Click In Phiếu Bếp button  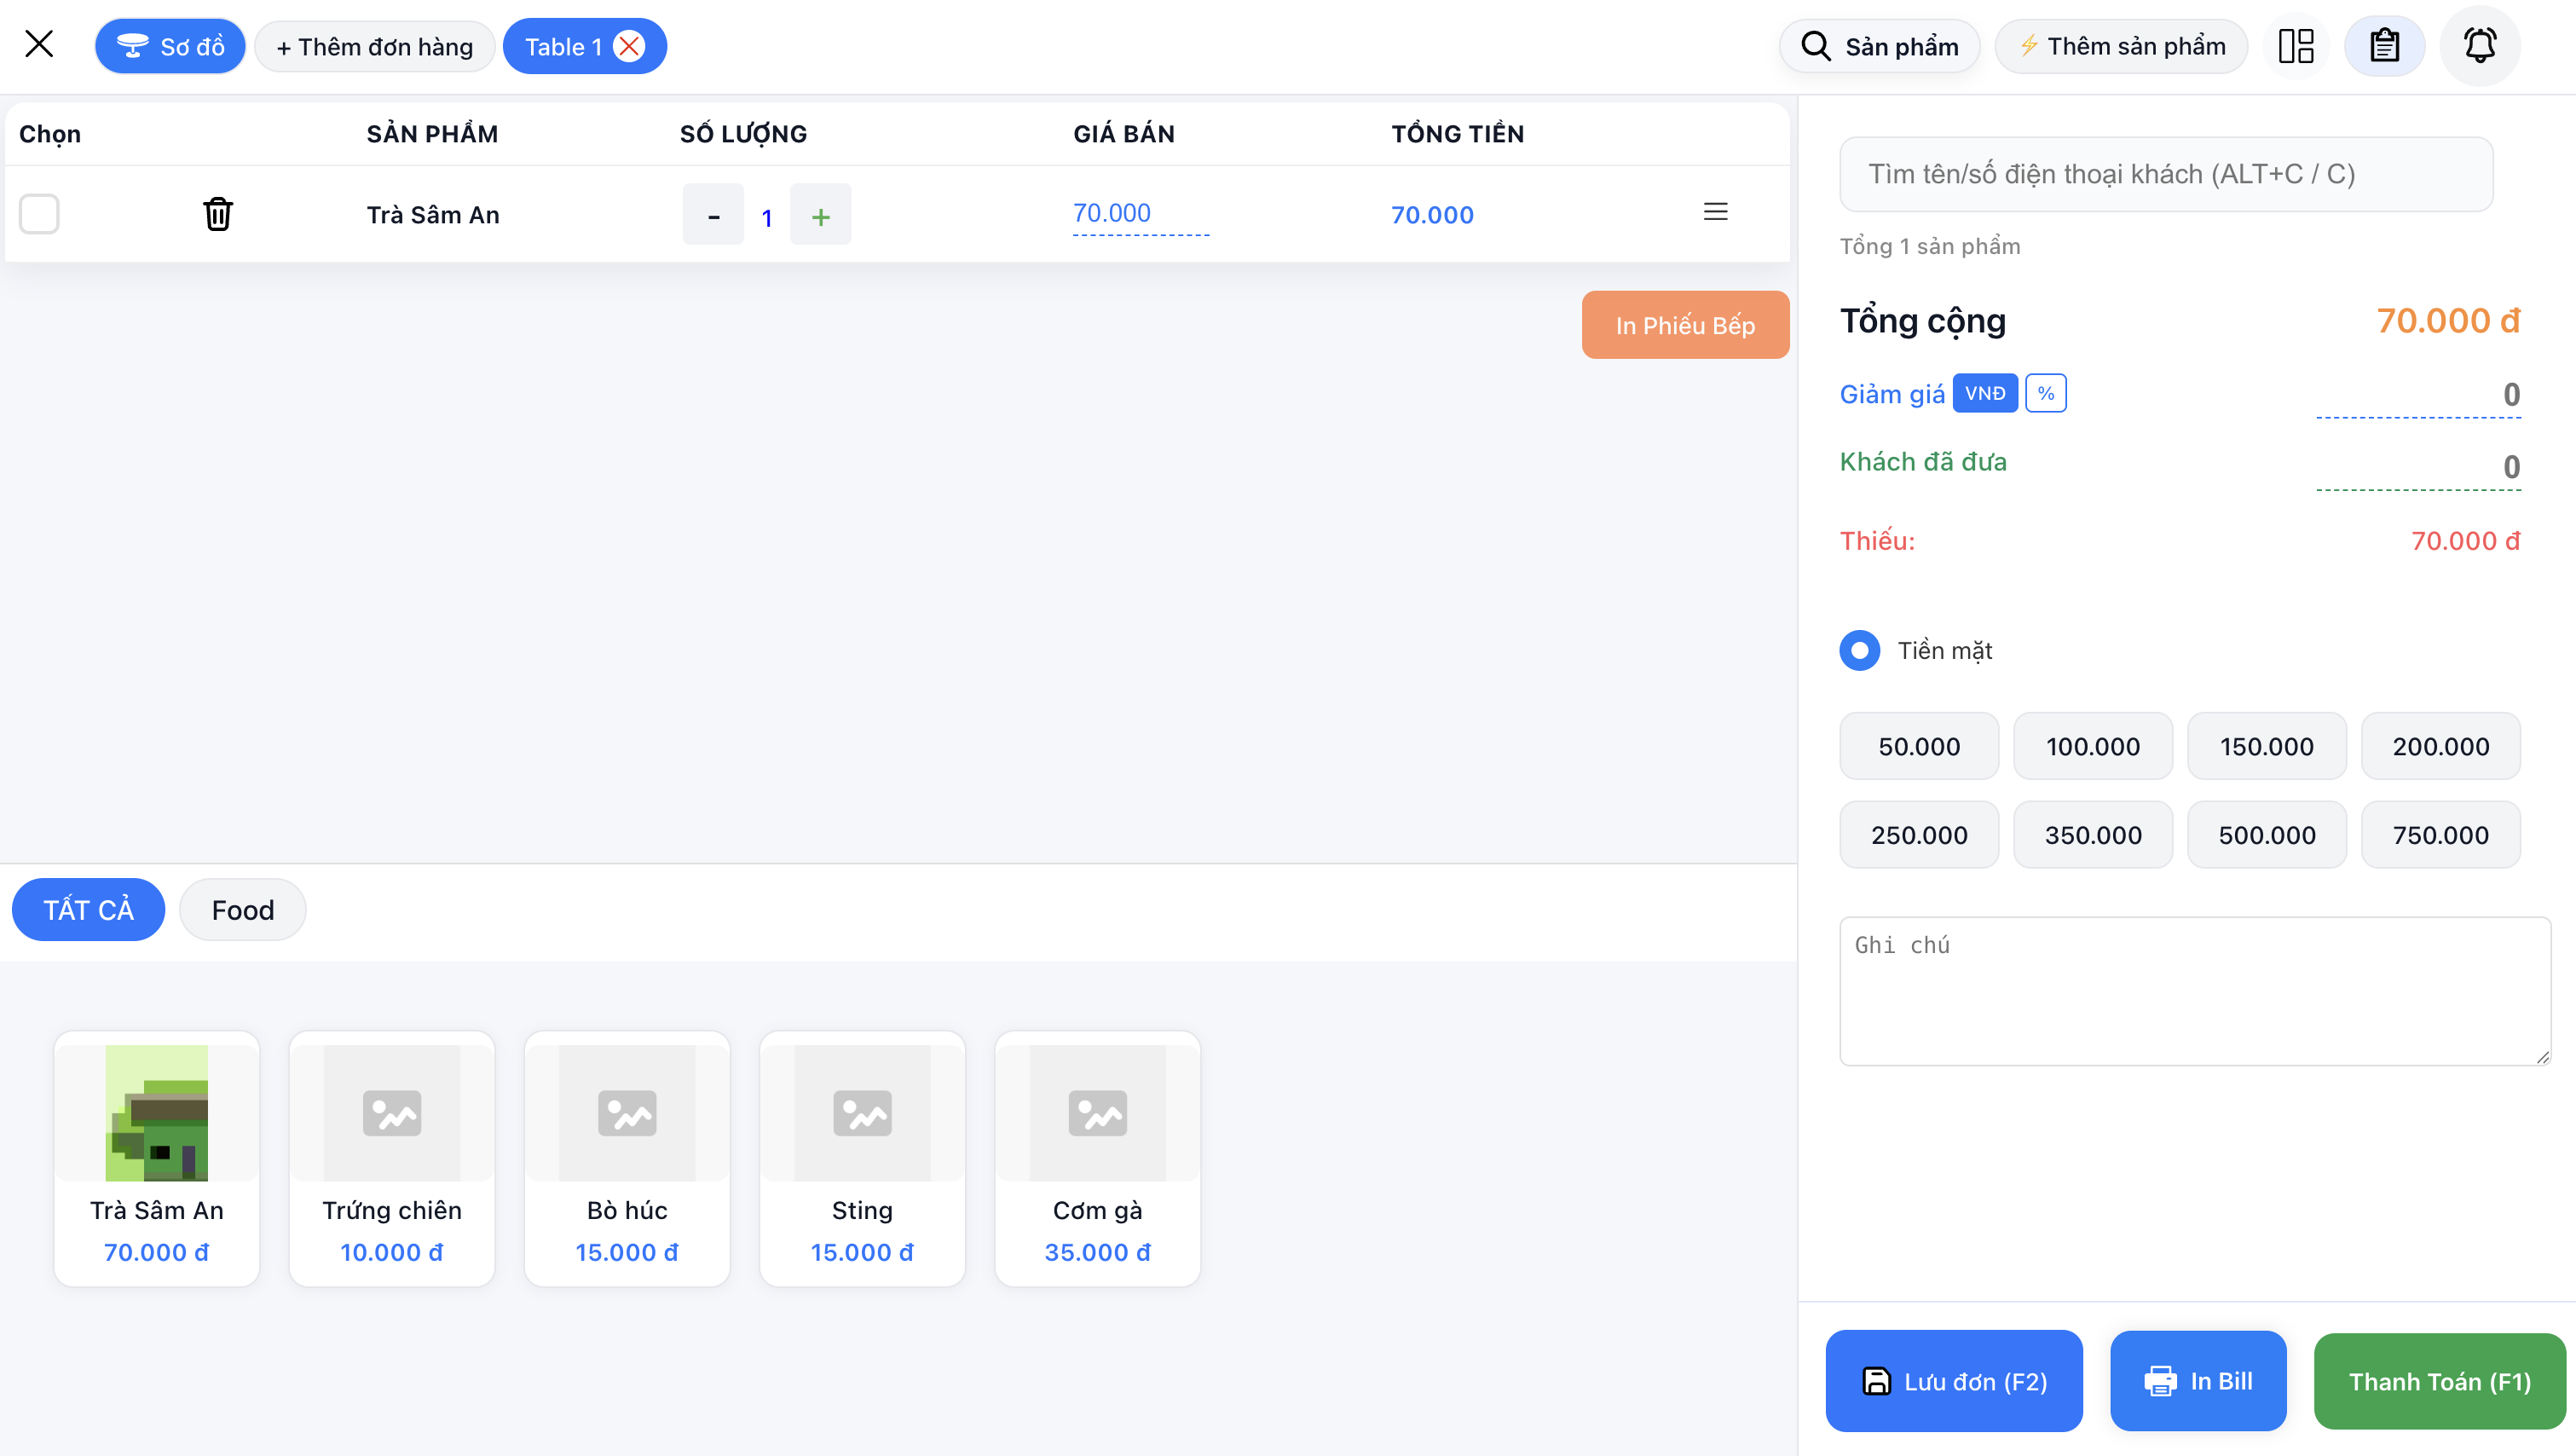[x=1685, y=325]
